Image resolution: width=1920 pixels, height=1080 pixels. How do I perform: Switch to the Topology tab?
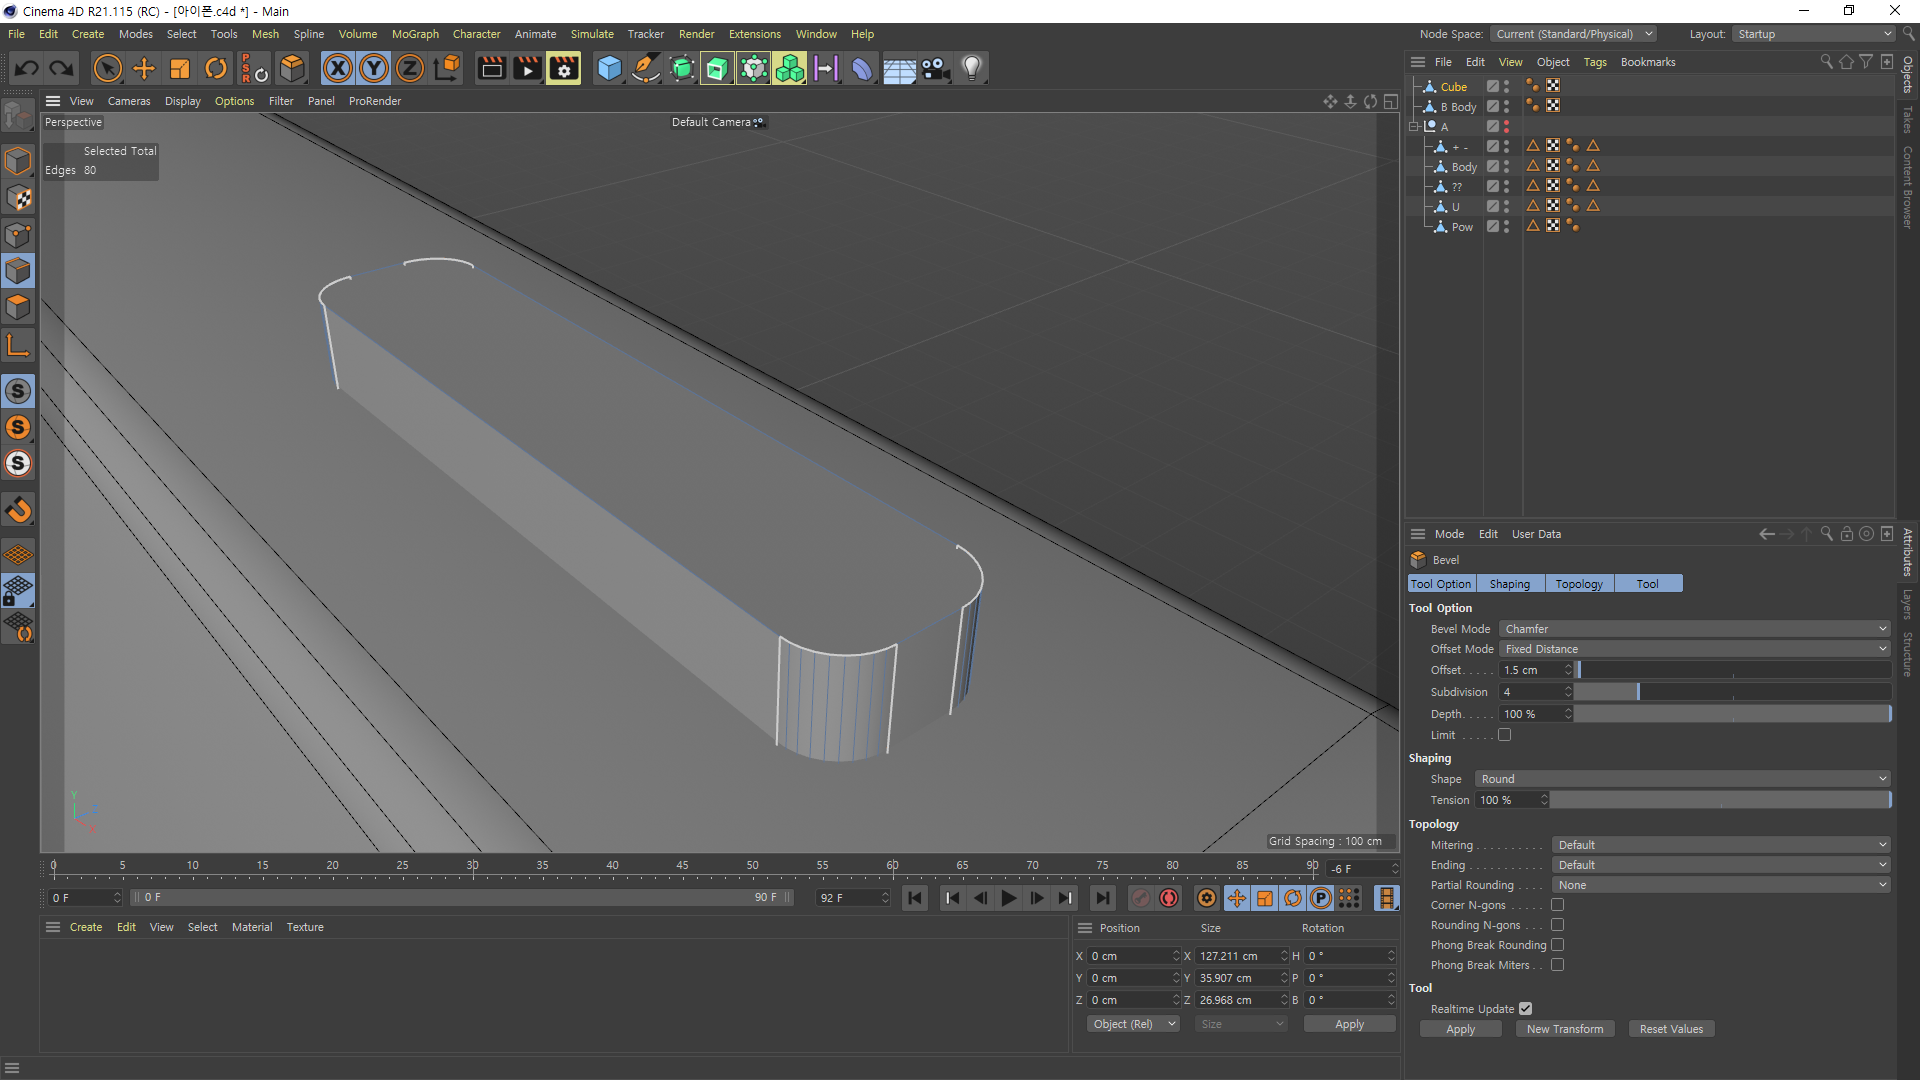[x=1578, y=584]
